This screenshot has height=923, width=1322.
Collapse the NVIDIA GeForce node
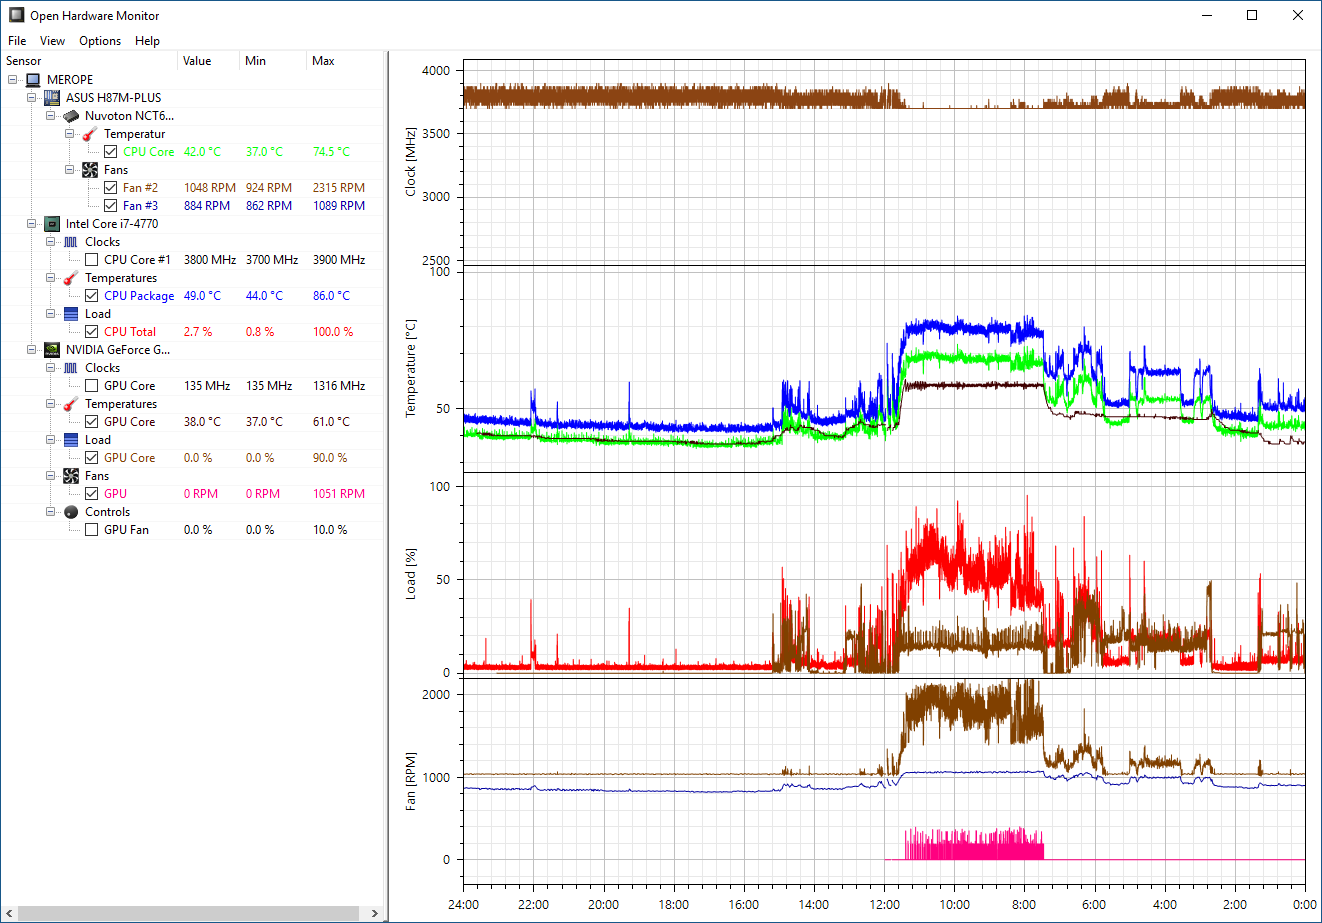click(x=31, y=350)
